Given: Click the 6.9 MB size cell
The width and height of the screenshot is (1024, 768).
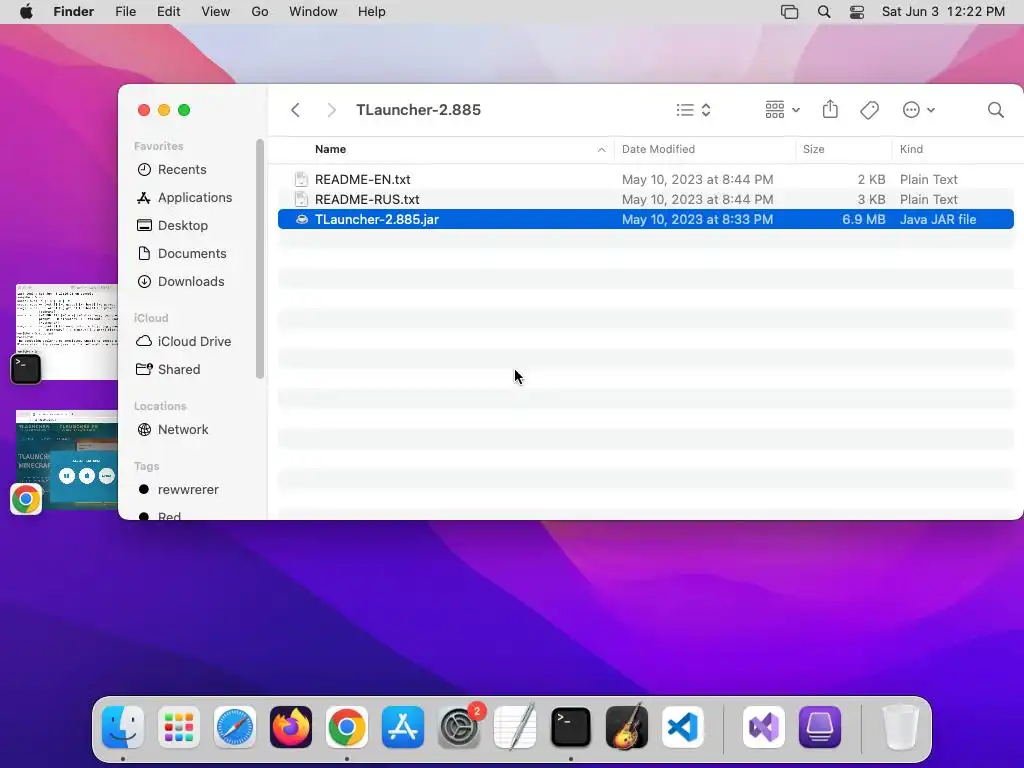Looking at the screenshot, I should 863,219.
